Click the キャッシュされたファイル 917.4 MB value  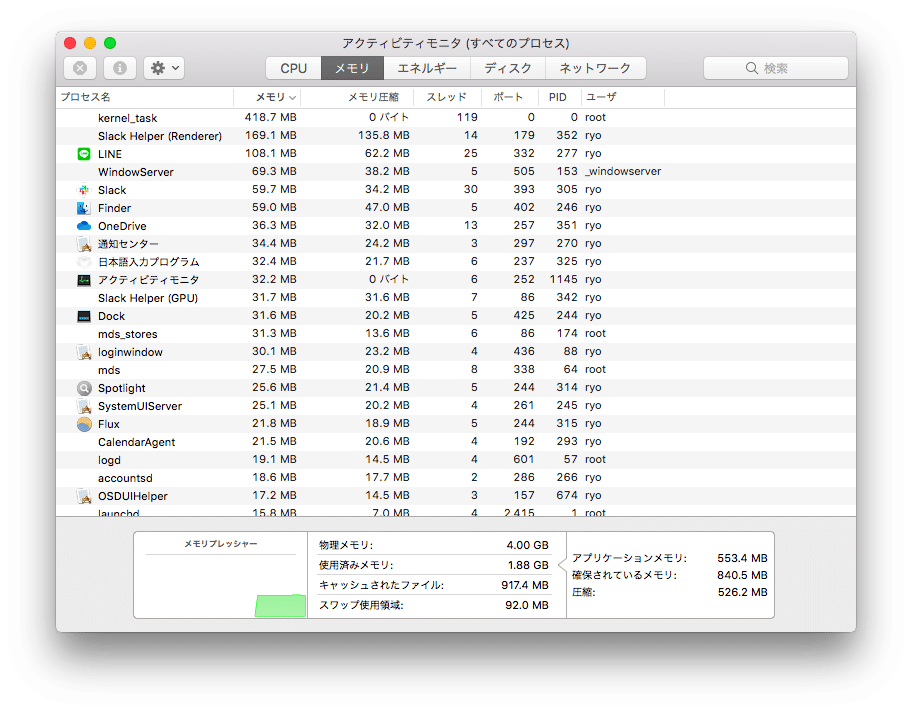click(x=525, y=585)
